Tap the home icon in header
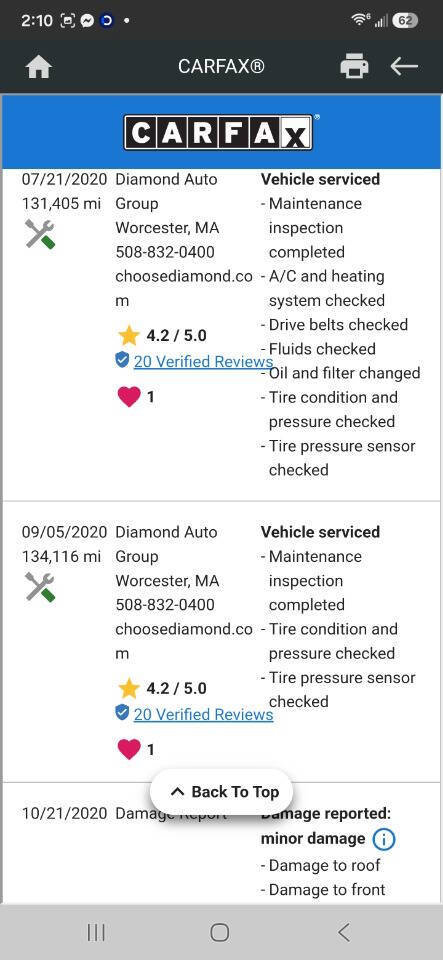The height and width of the screenshot is (960, 443). (x=39, y=67)
